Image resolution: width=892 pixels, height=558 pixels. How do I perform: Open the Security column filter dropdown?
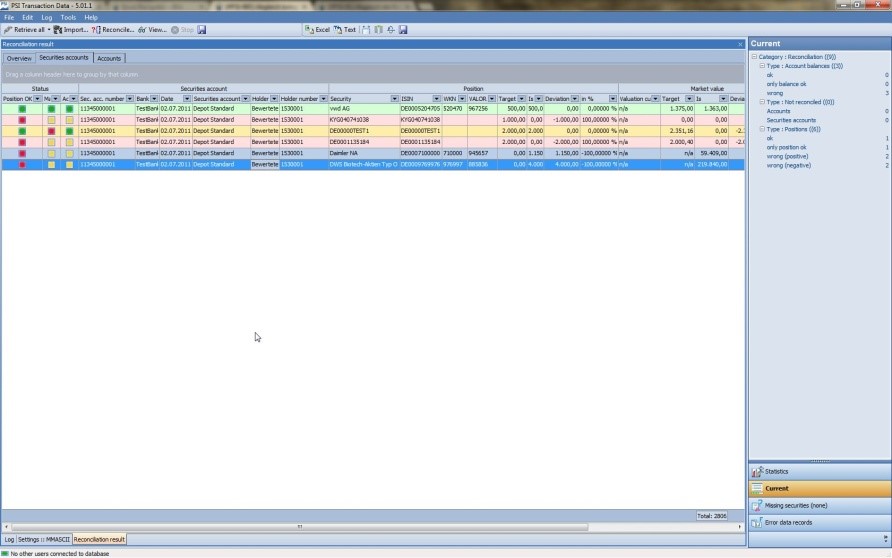pyautogui.click(x=393, y=99)
